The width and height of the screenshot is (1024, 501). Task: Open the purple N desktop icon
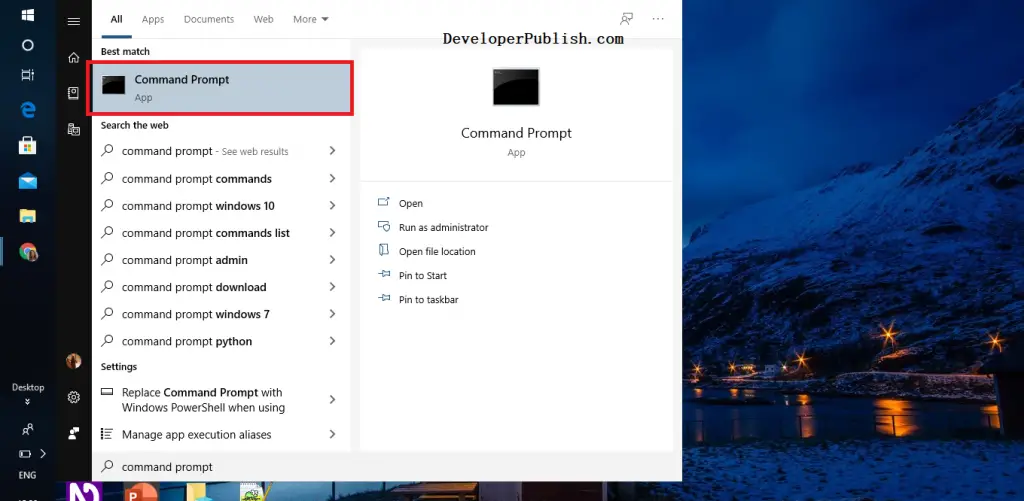(84, 492)
